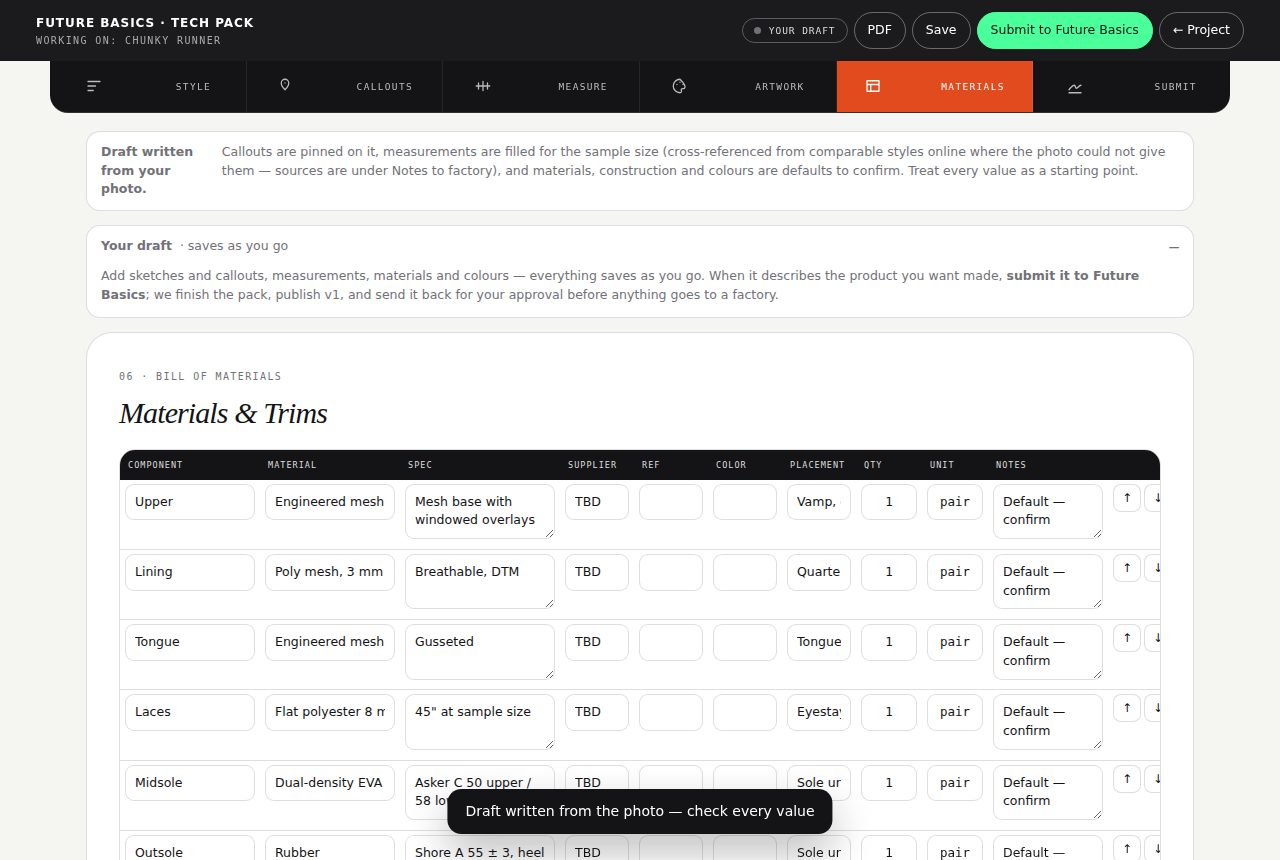Edit the notes field in the Upper row
This screenshot has width=1280, height=860.
click(1048, 511)
